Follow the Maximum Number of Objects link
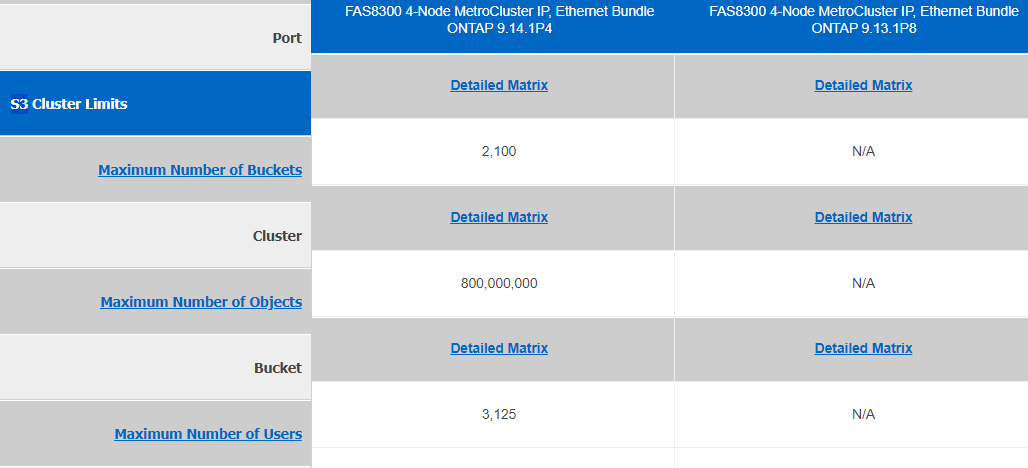 click(x=201, y=302)
